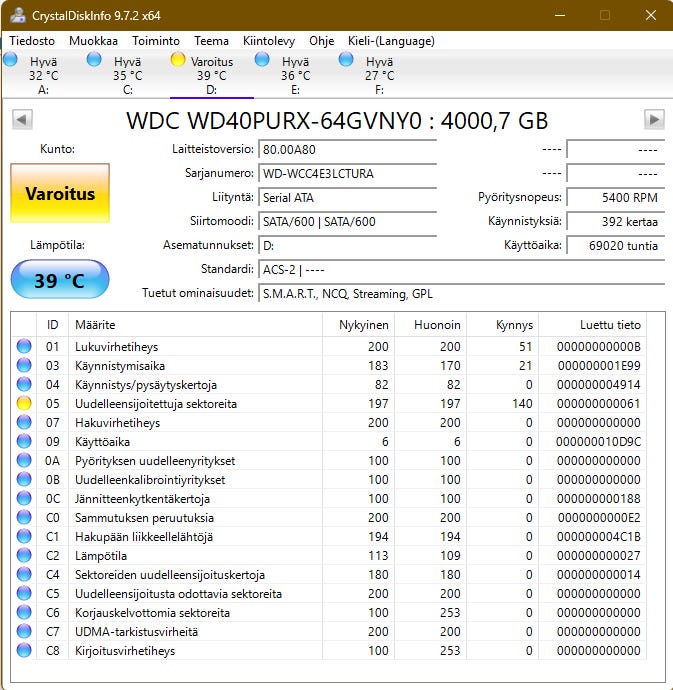Click status orb of Pyörityksen uudelleenyritykset
673x690 pixels.
pos(24,460)
